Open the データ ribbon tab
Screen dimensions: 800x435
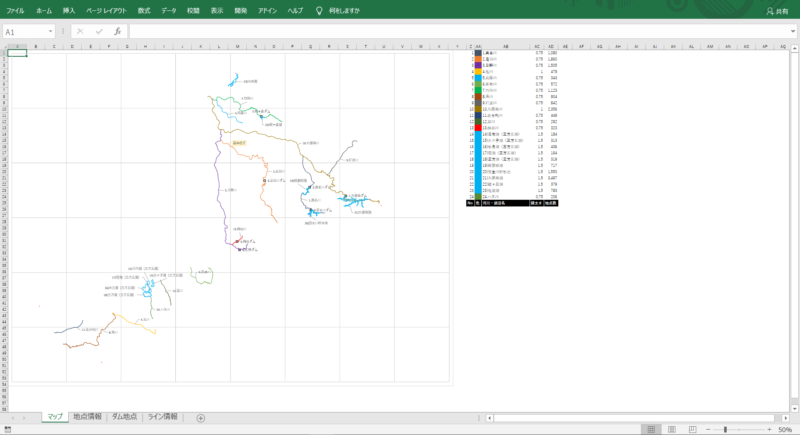click(x=168, y=10)
